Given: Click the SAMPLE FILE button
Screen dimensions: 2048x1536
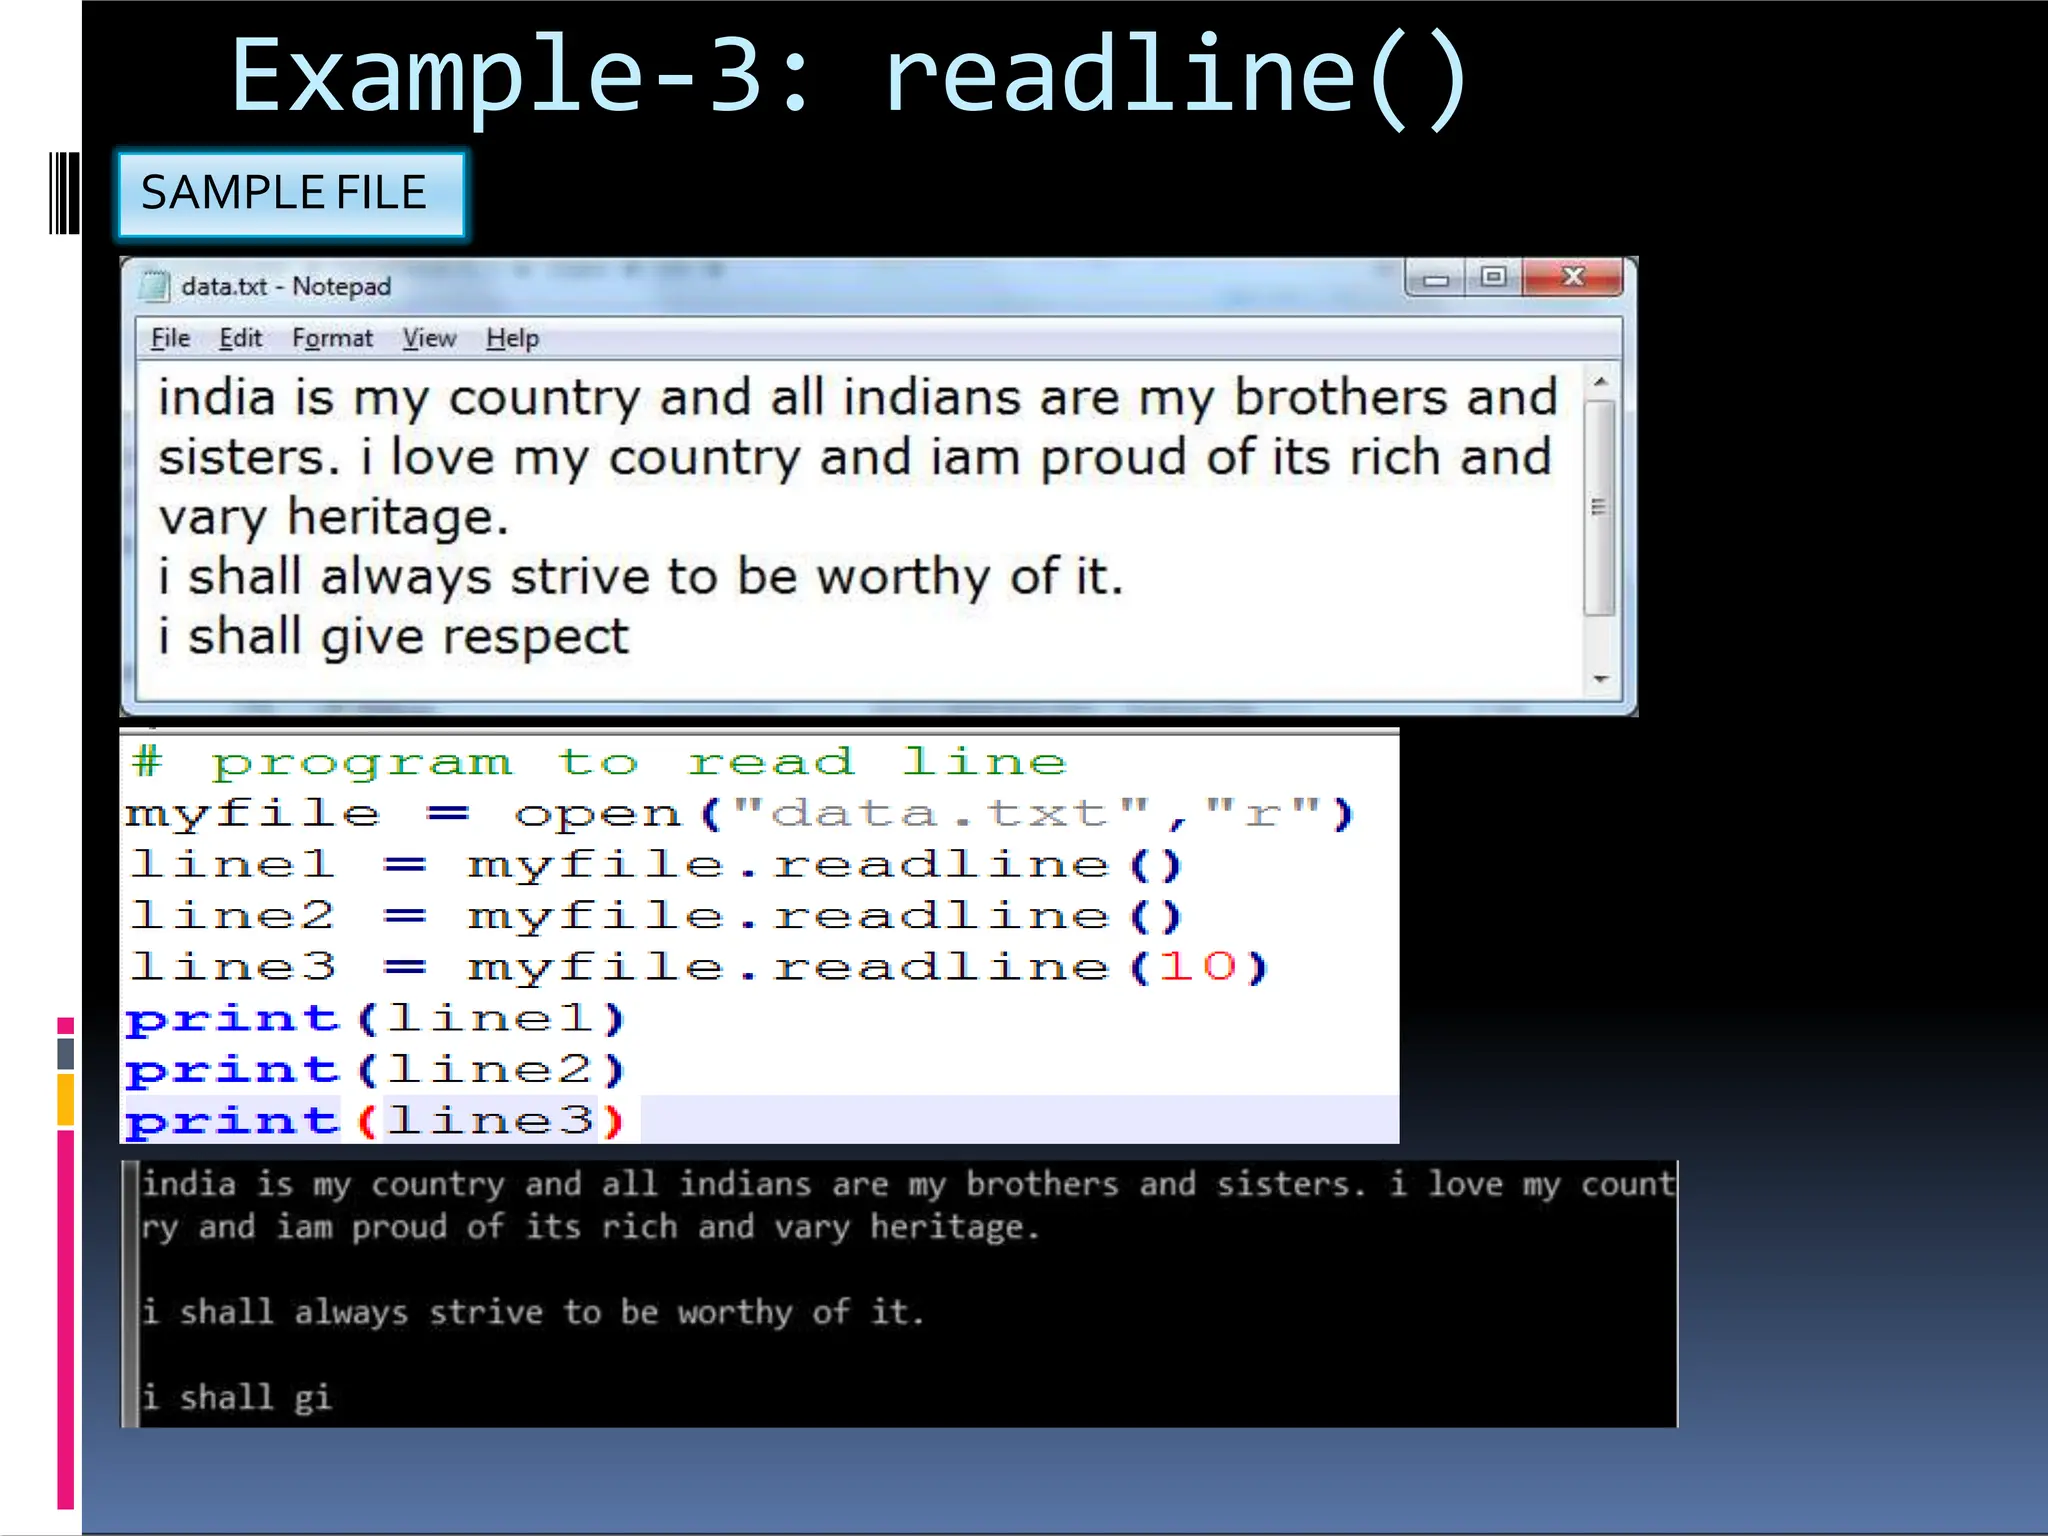Looking at the screenshot, I should pyautogui.click(x=291, y=194).
